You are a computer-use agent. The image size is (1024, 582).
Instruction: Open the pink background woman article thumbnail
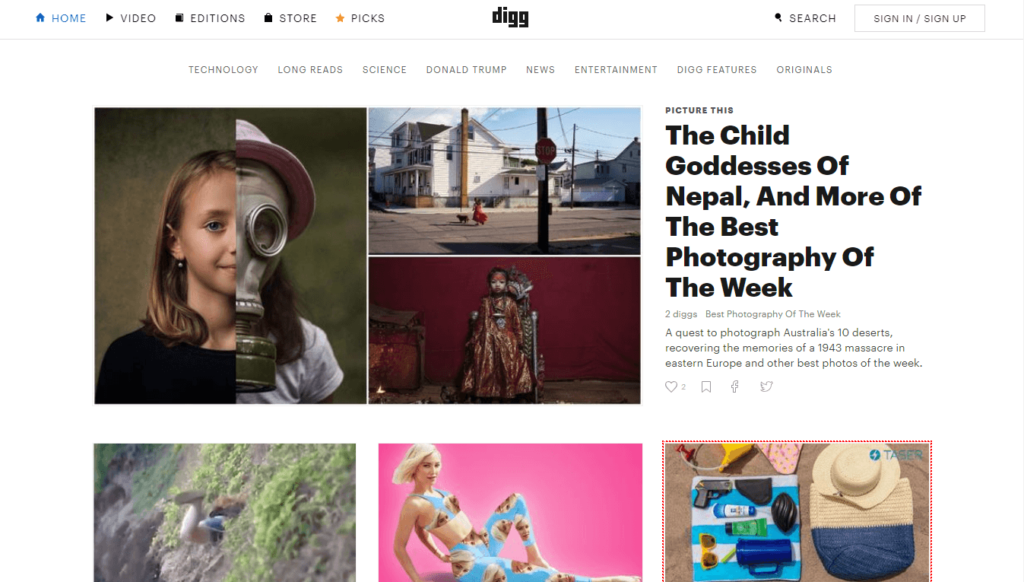510,513
